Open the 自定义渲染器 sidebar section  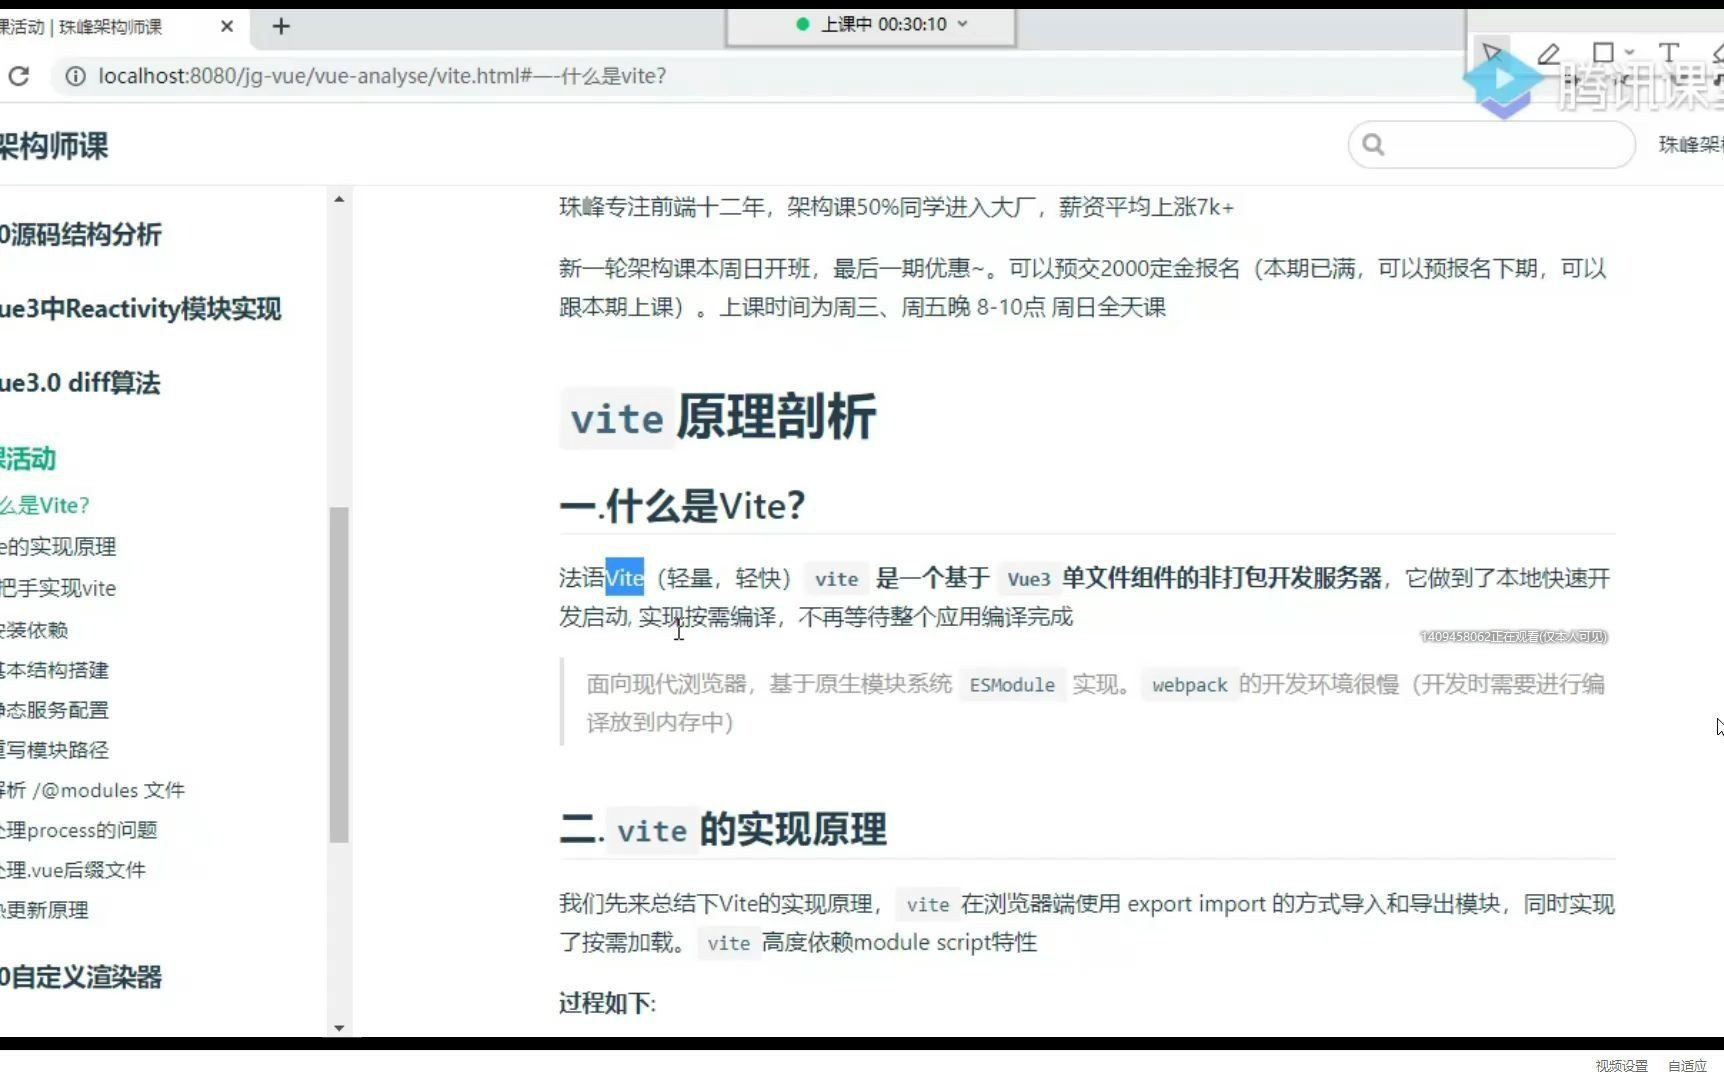point(81,977)
